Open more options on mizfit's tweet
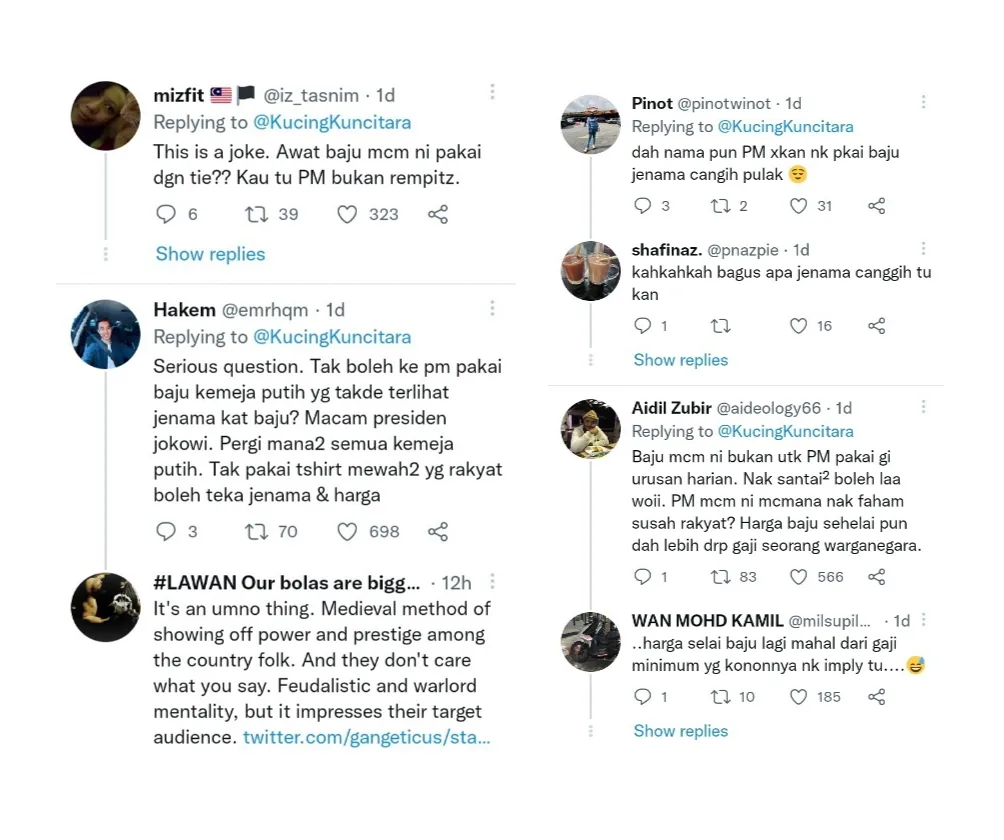 point(492,93)
